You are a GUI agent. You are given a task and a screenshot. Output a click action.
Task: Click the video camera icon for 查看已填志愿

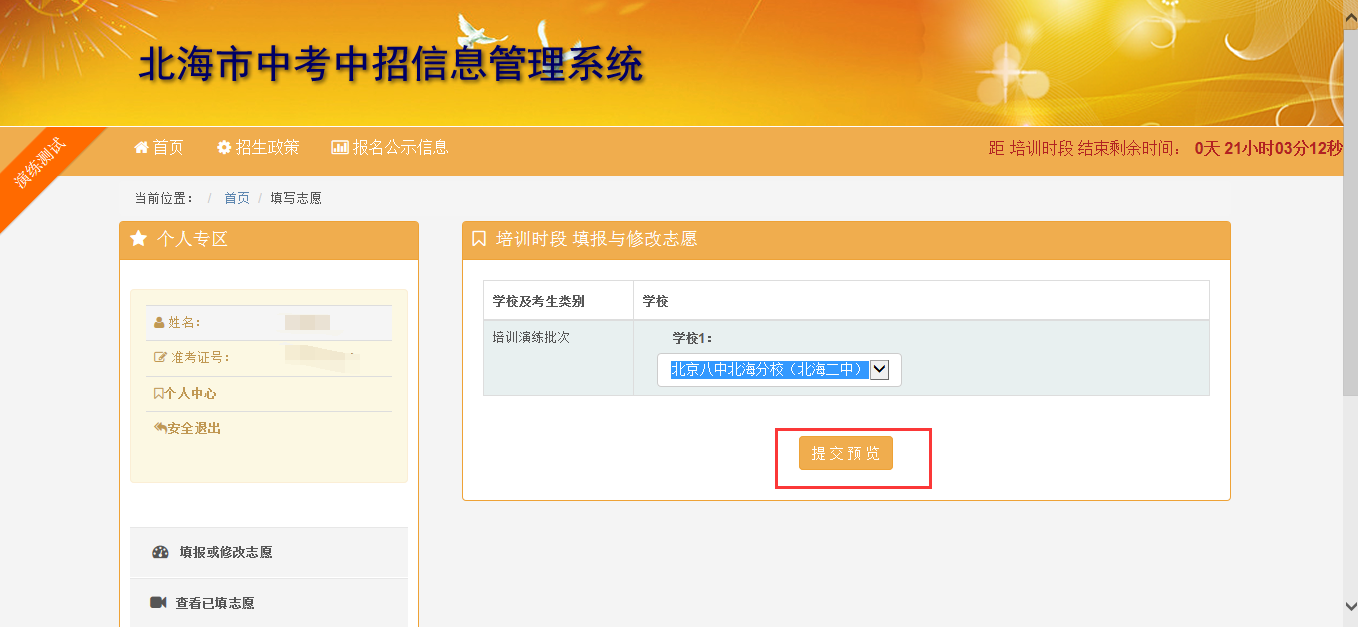pos(158,603)
